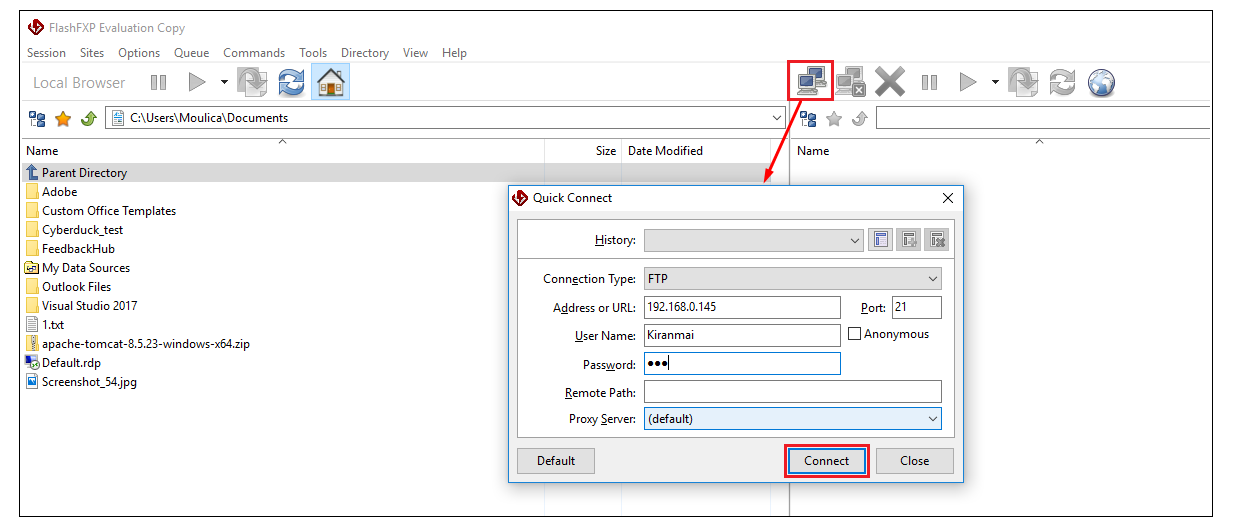Viewport: 1233px width, 531px height.
Task: Click the Address or URL field containing 192.168.0.145
Action: (x=742, y=307)
